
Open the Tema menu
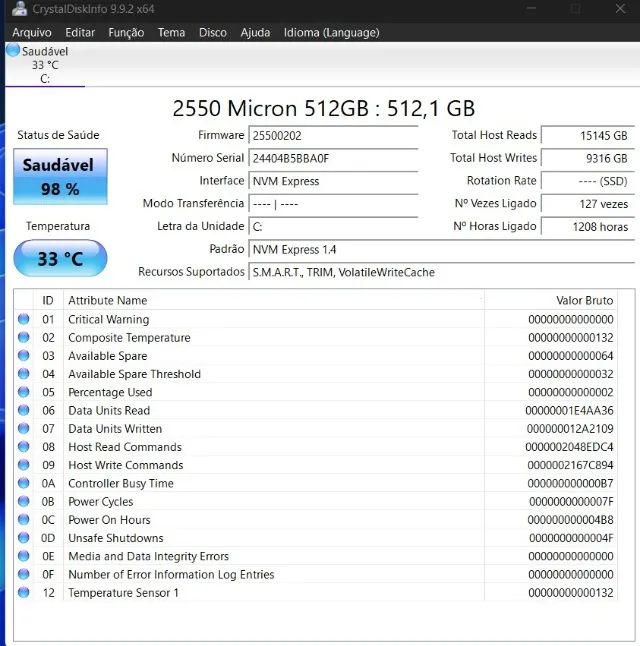171,33
